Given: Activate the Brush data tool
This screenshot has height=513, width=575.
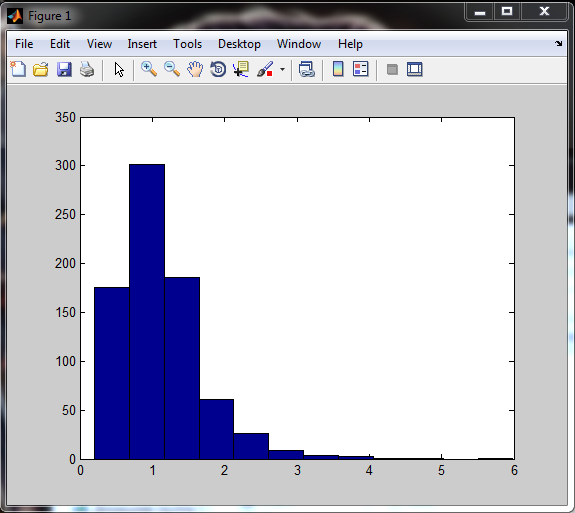Looking at the screenshot, I should pos(265,69).
